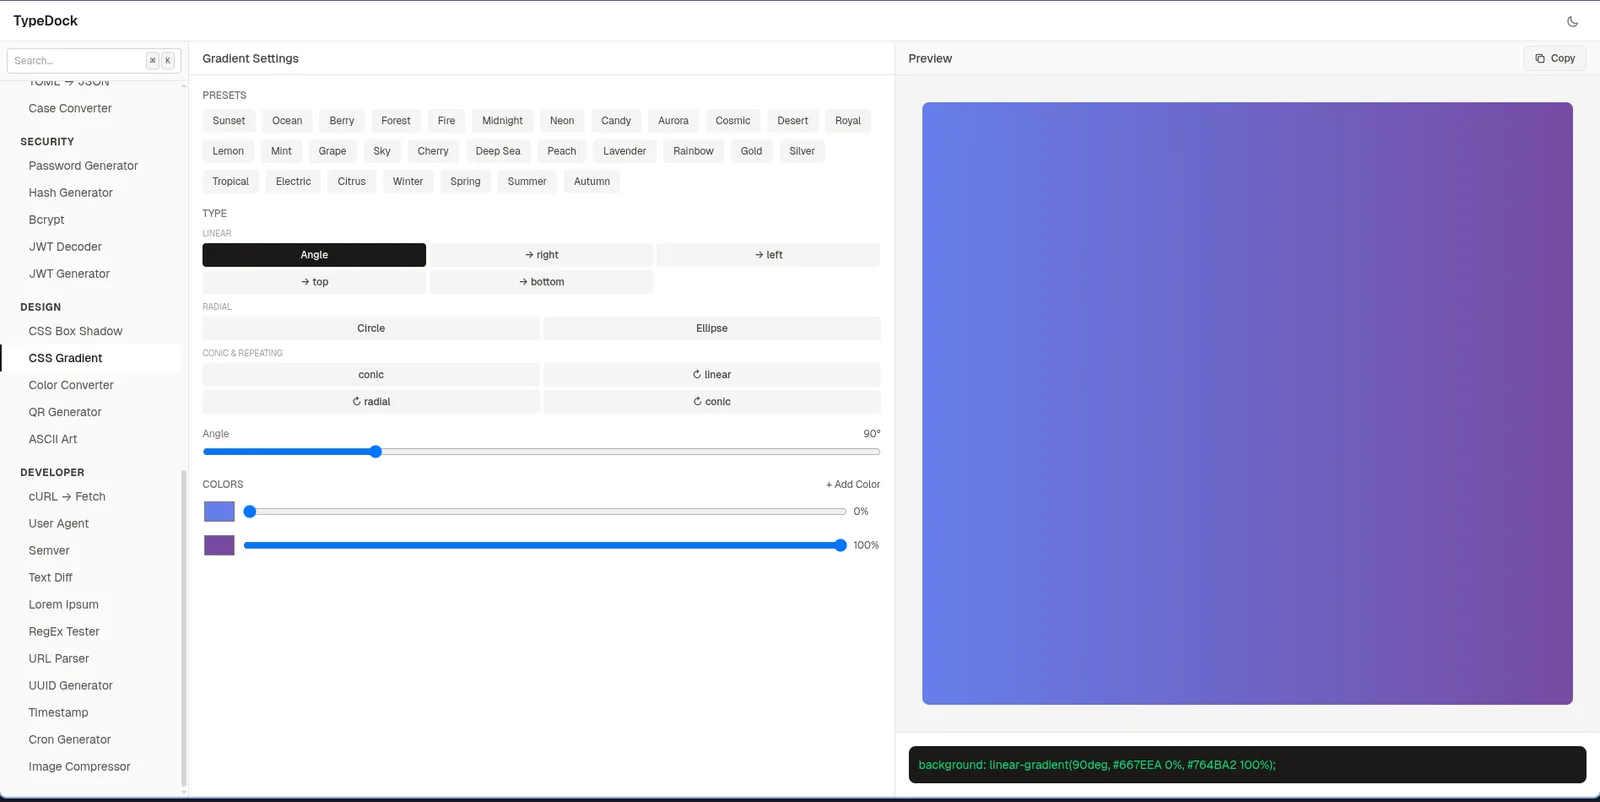1600x802 pixels.
Task: Choose Circle radial gradient type
Action: click(x=371, y=328)
